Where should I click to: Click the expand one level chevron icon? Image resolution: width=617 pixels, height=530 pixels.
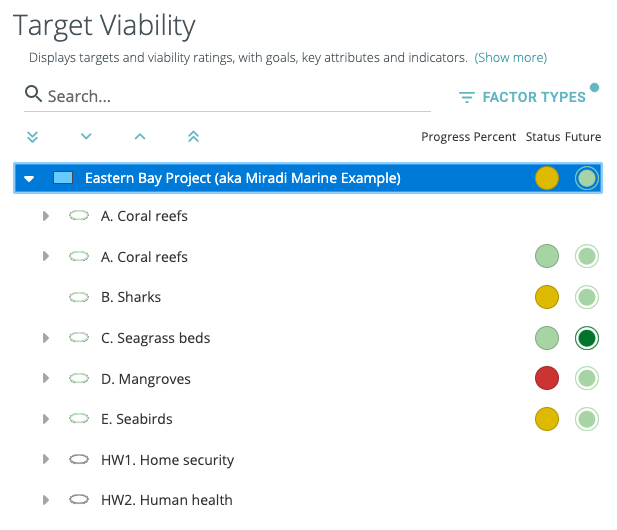(x=86, y=136)
